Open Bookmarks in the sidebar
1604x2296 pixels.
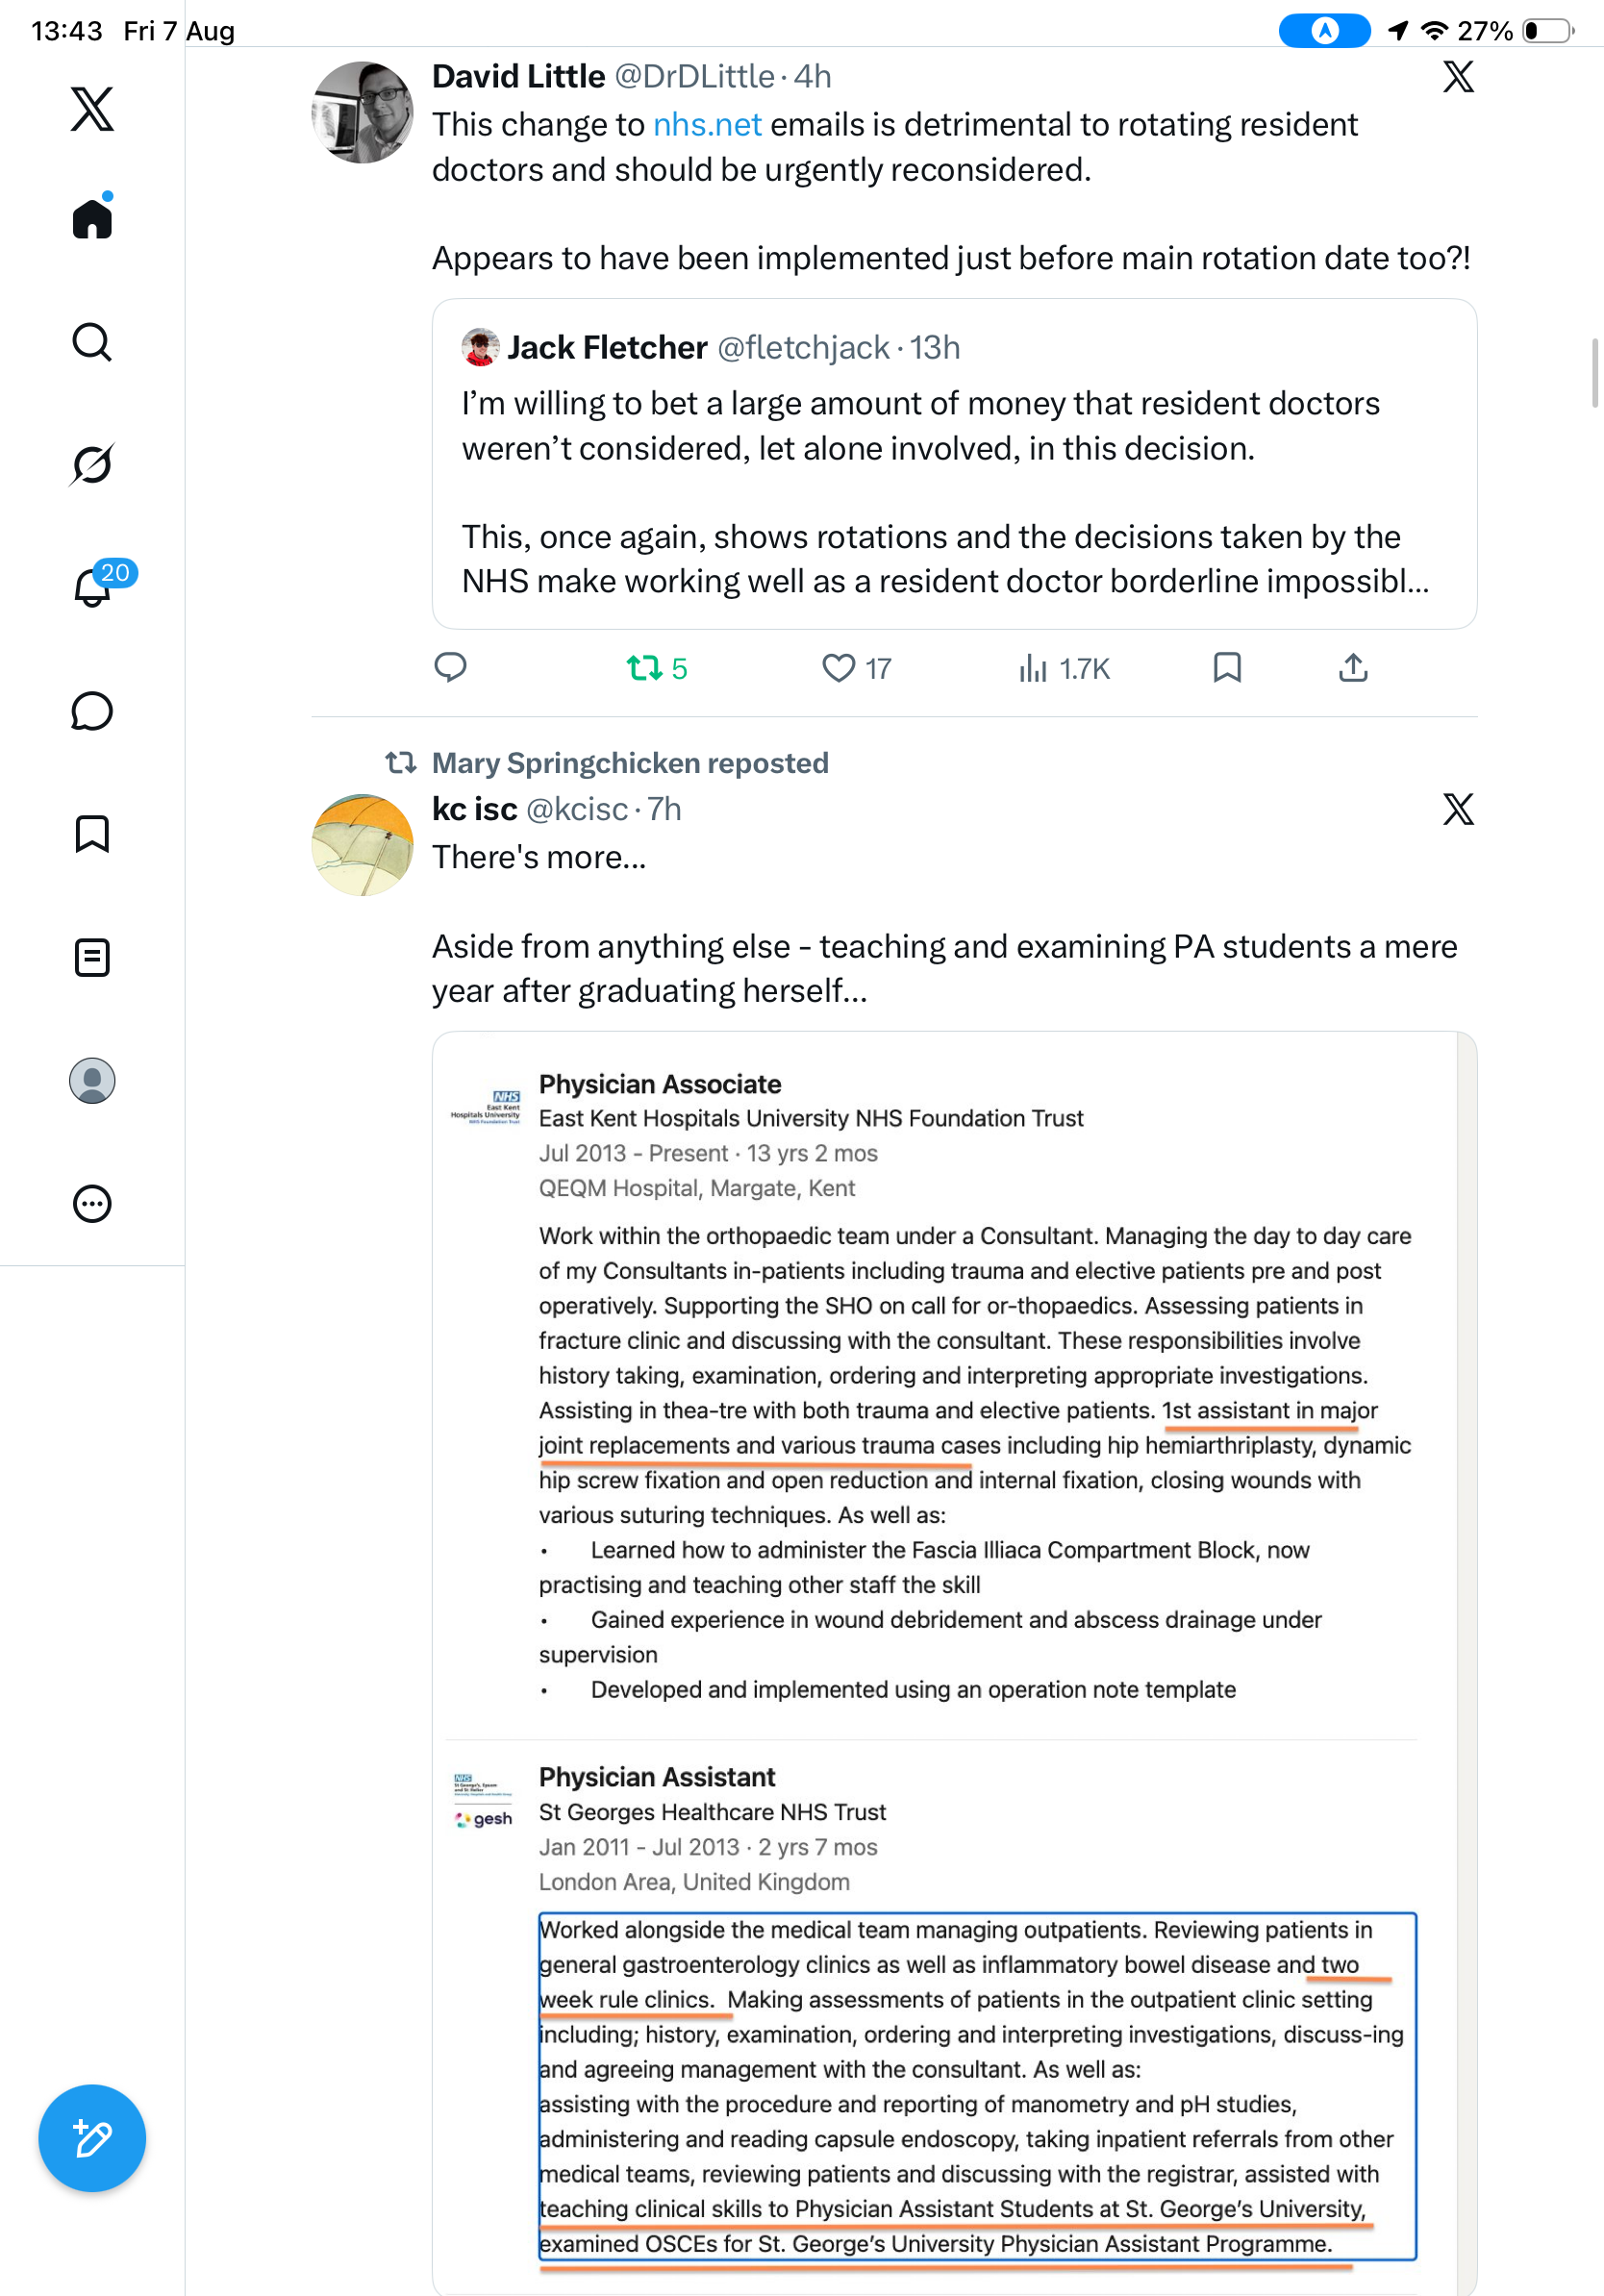click(92, 834)
